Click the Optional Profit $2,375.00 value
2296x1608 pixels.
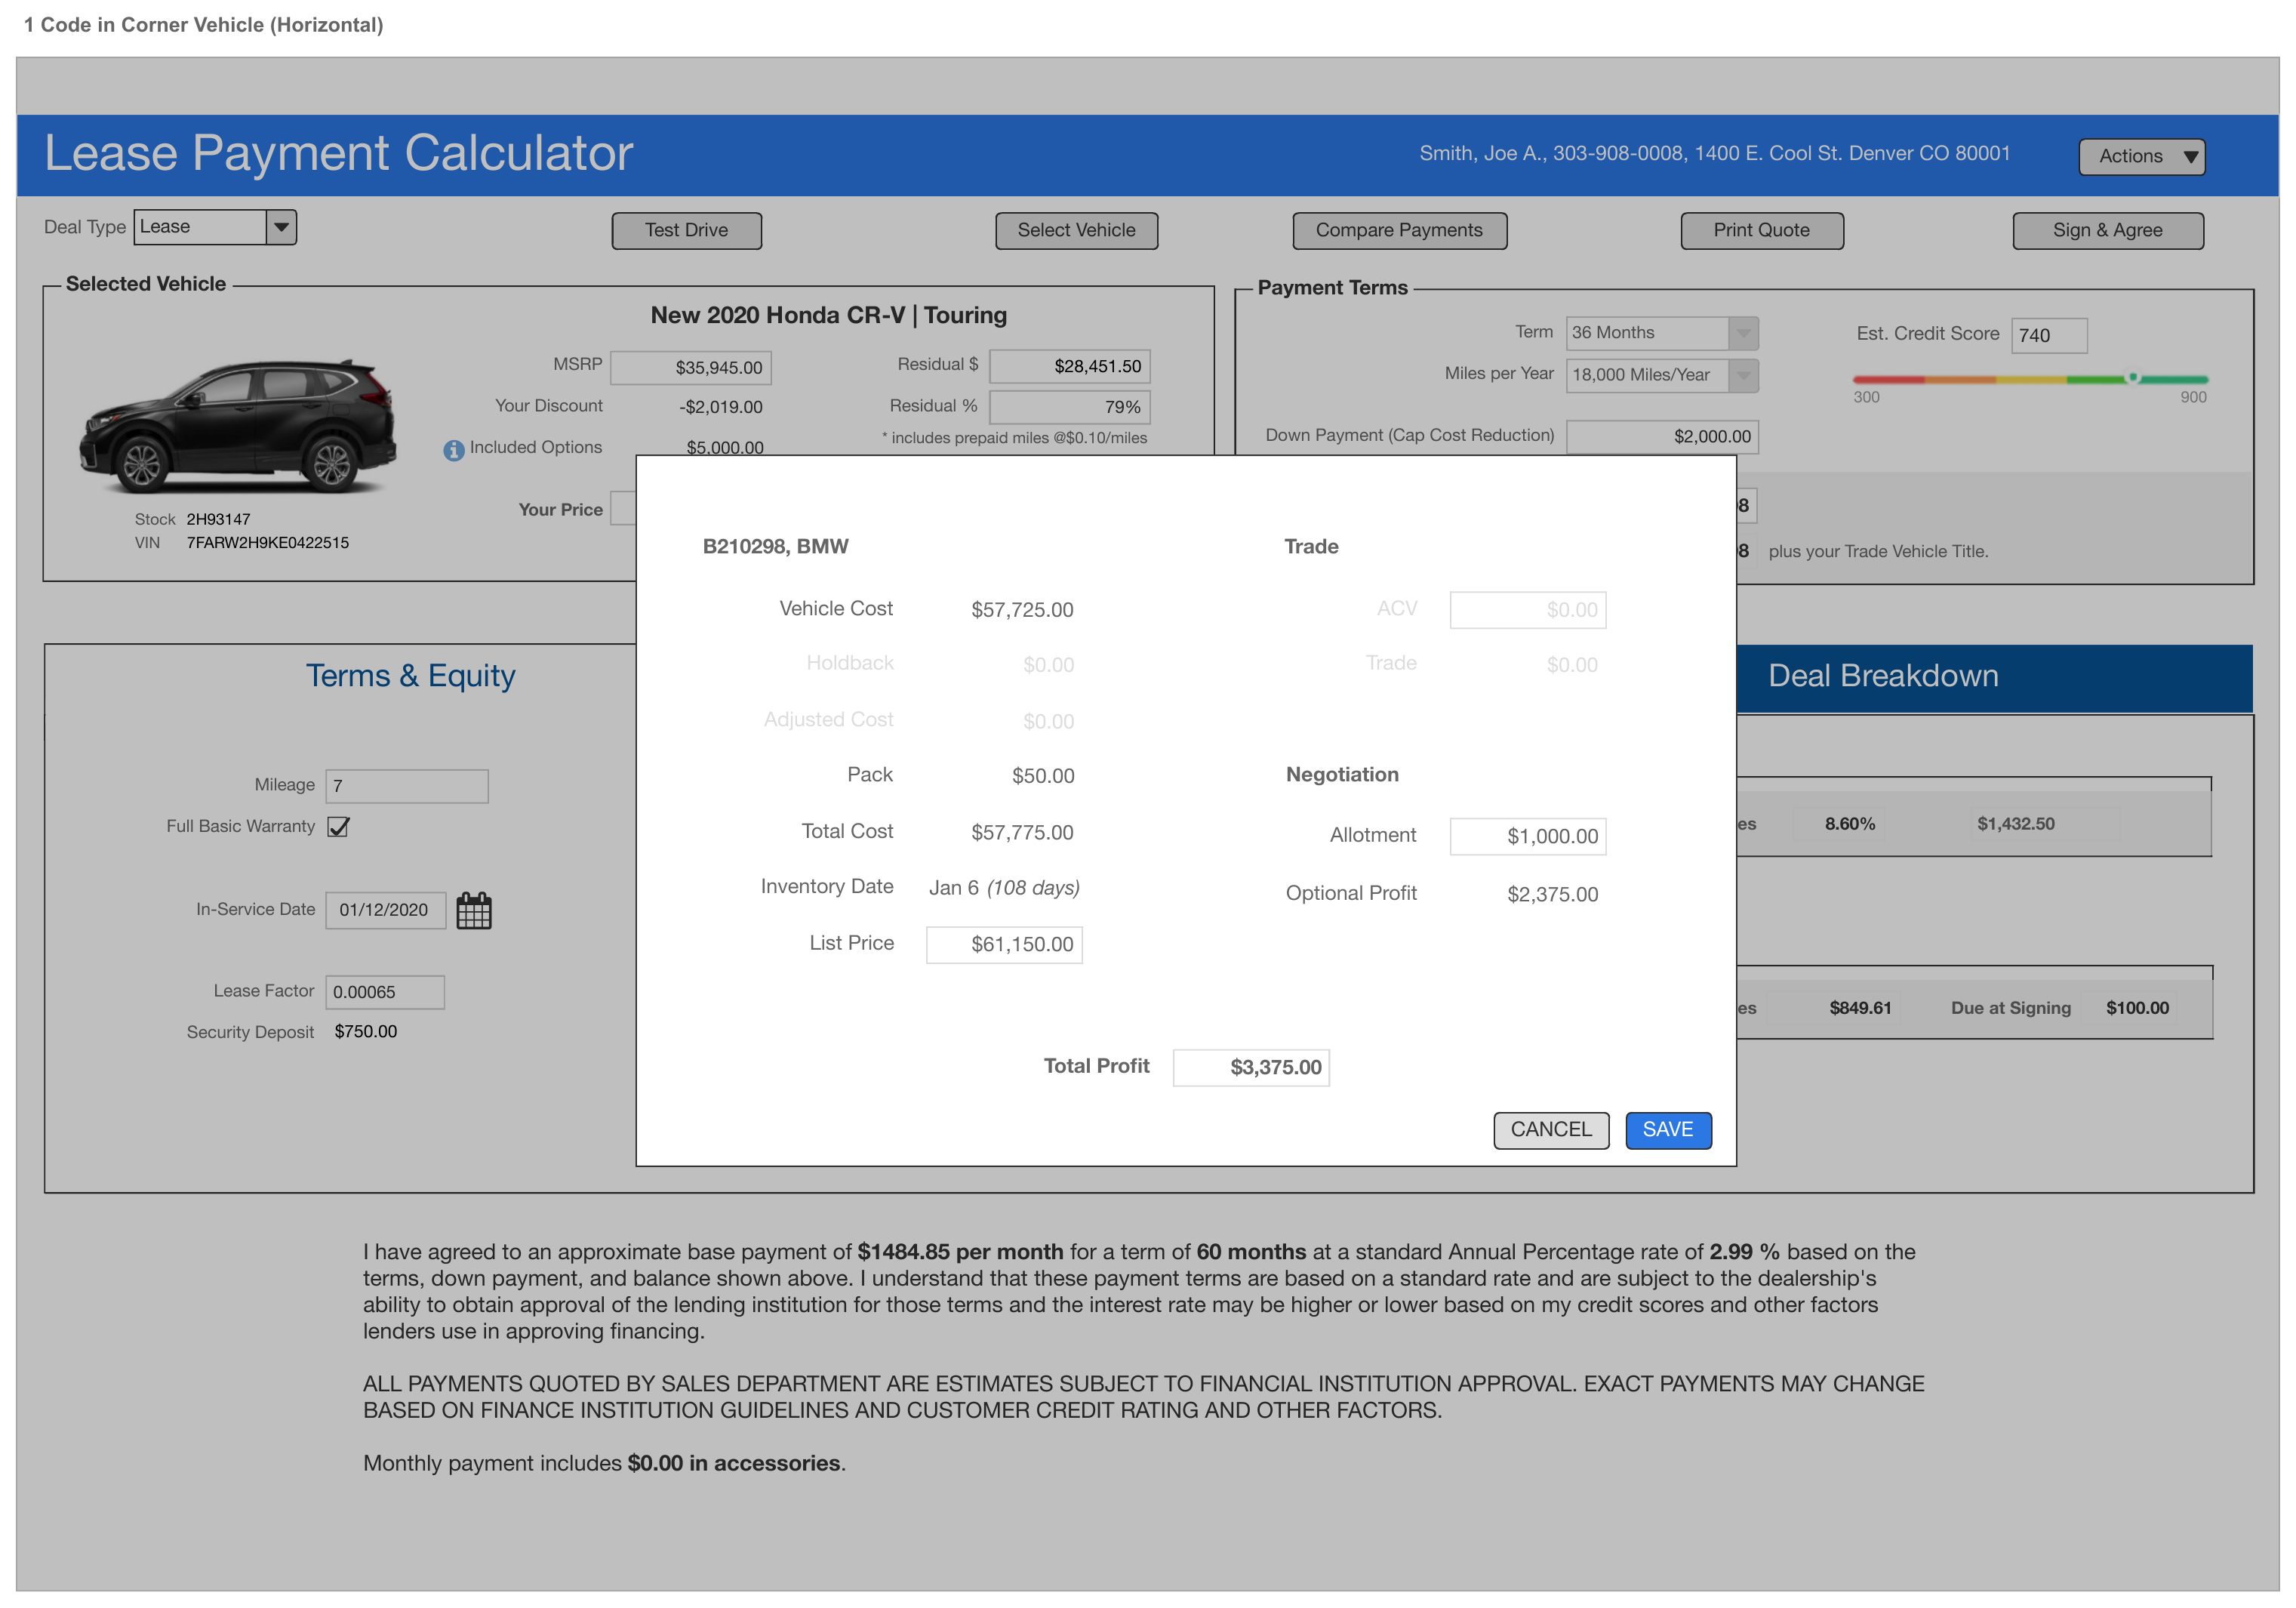(1552, 894)
